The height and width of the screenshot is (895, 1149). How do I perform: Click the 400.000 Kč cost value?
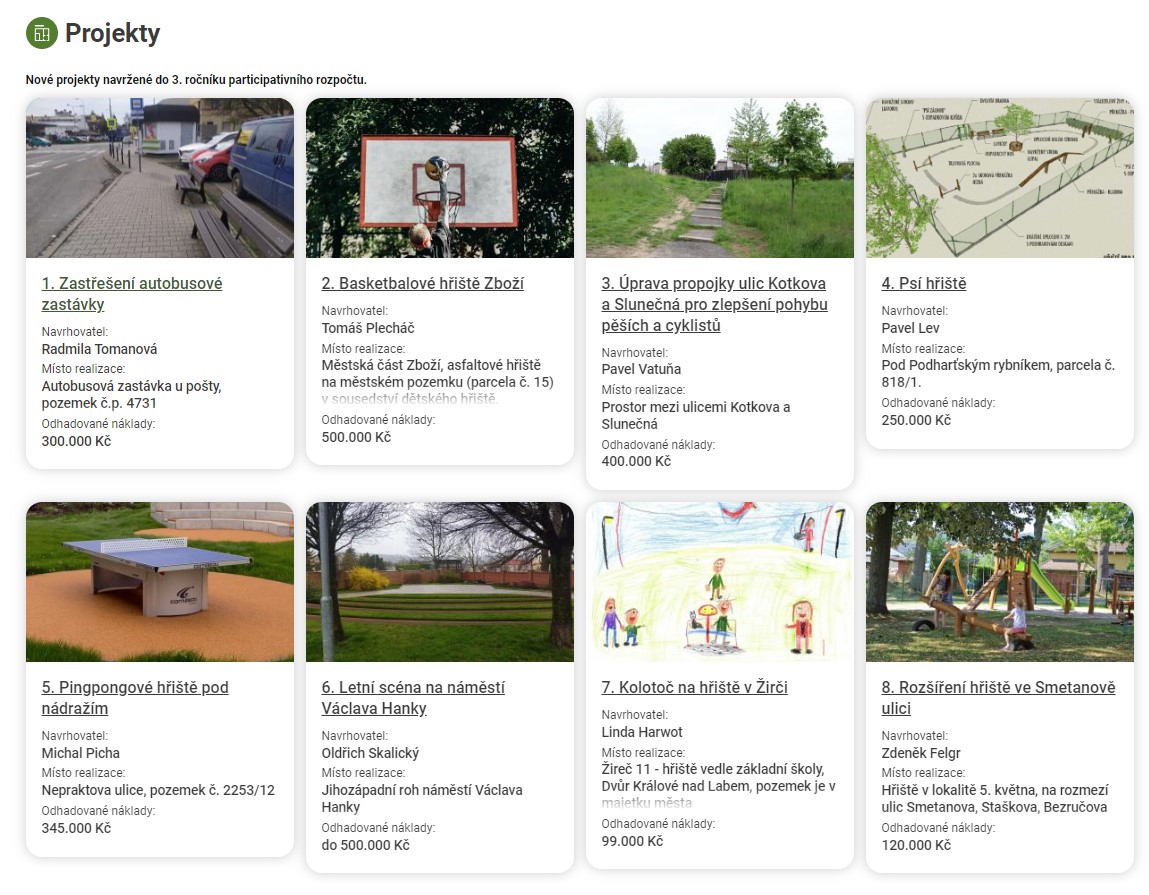tap(636, 461)
